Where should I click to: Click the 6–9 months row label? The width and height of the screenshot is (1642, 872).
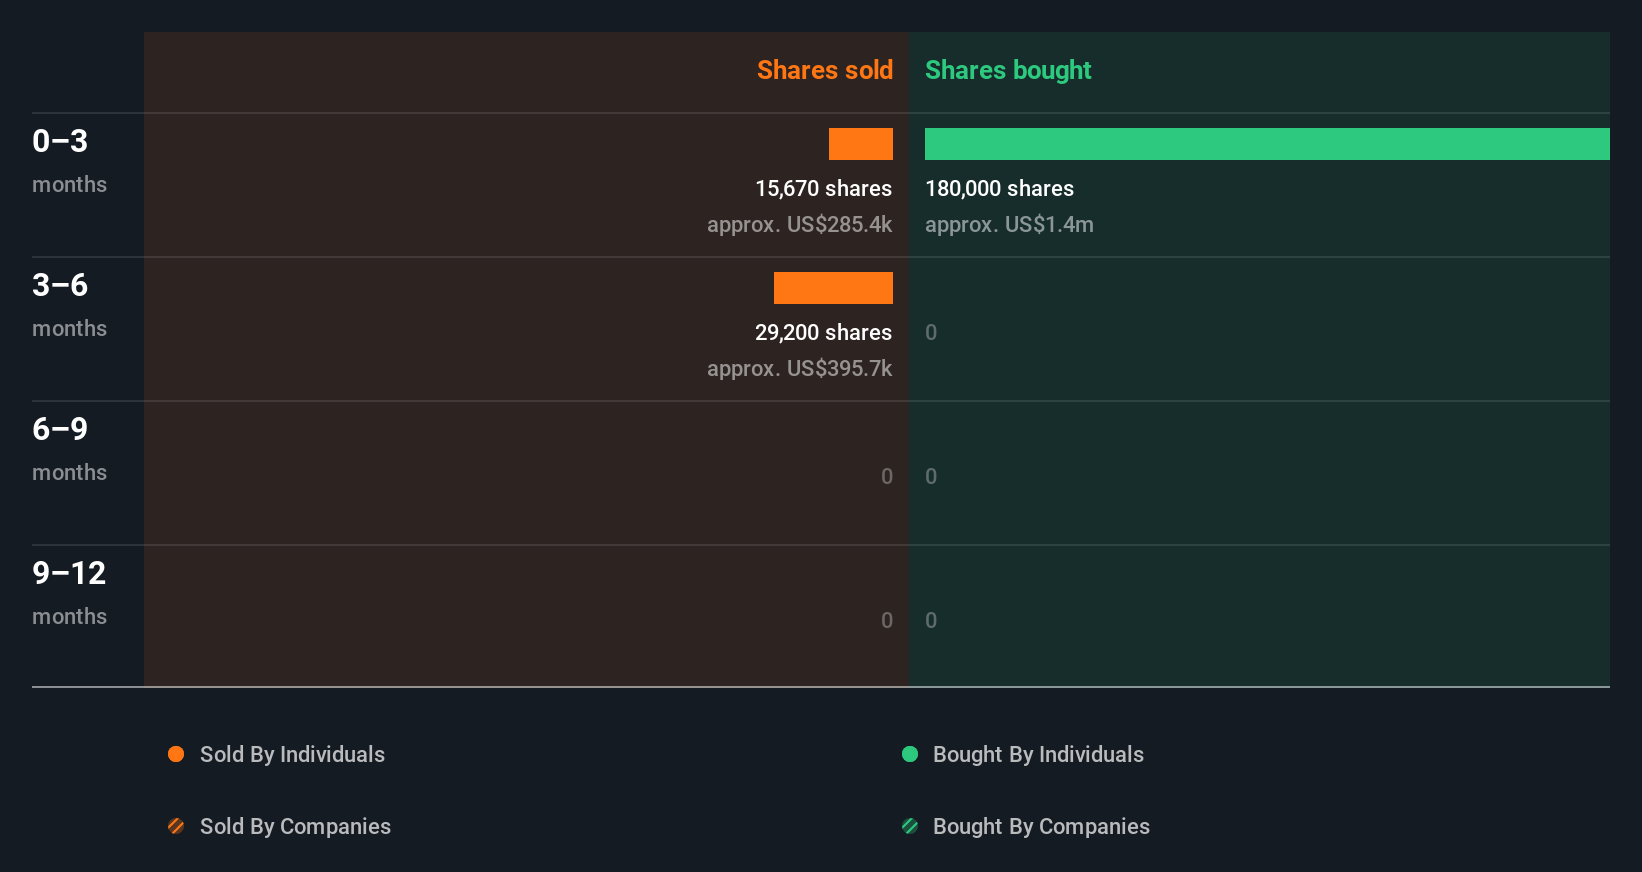69,448
